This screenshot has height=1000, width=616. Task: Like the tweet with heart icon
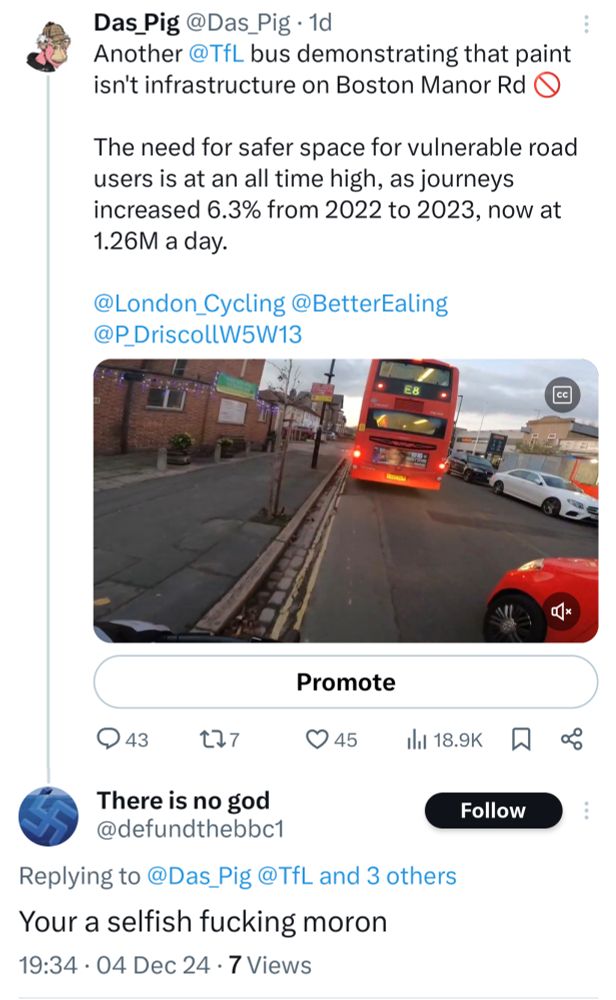317,739
